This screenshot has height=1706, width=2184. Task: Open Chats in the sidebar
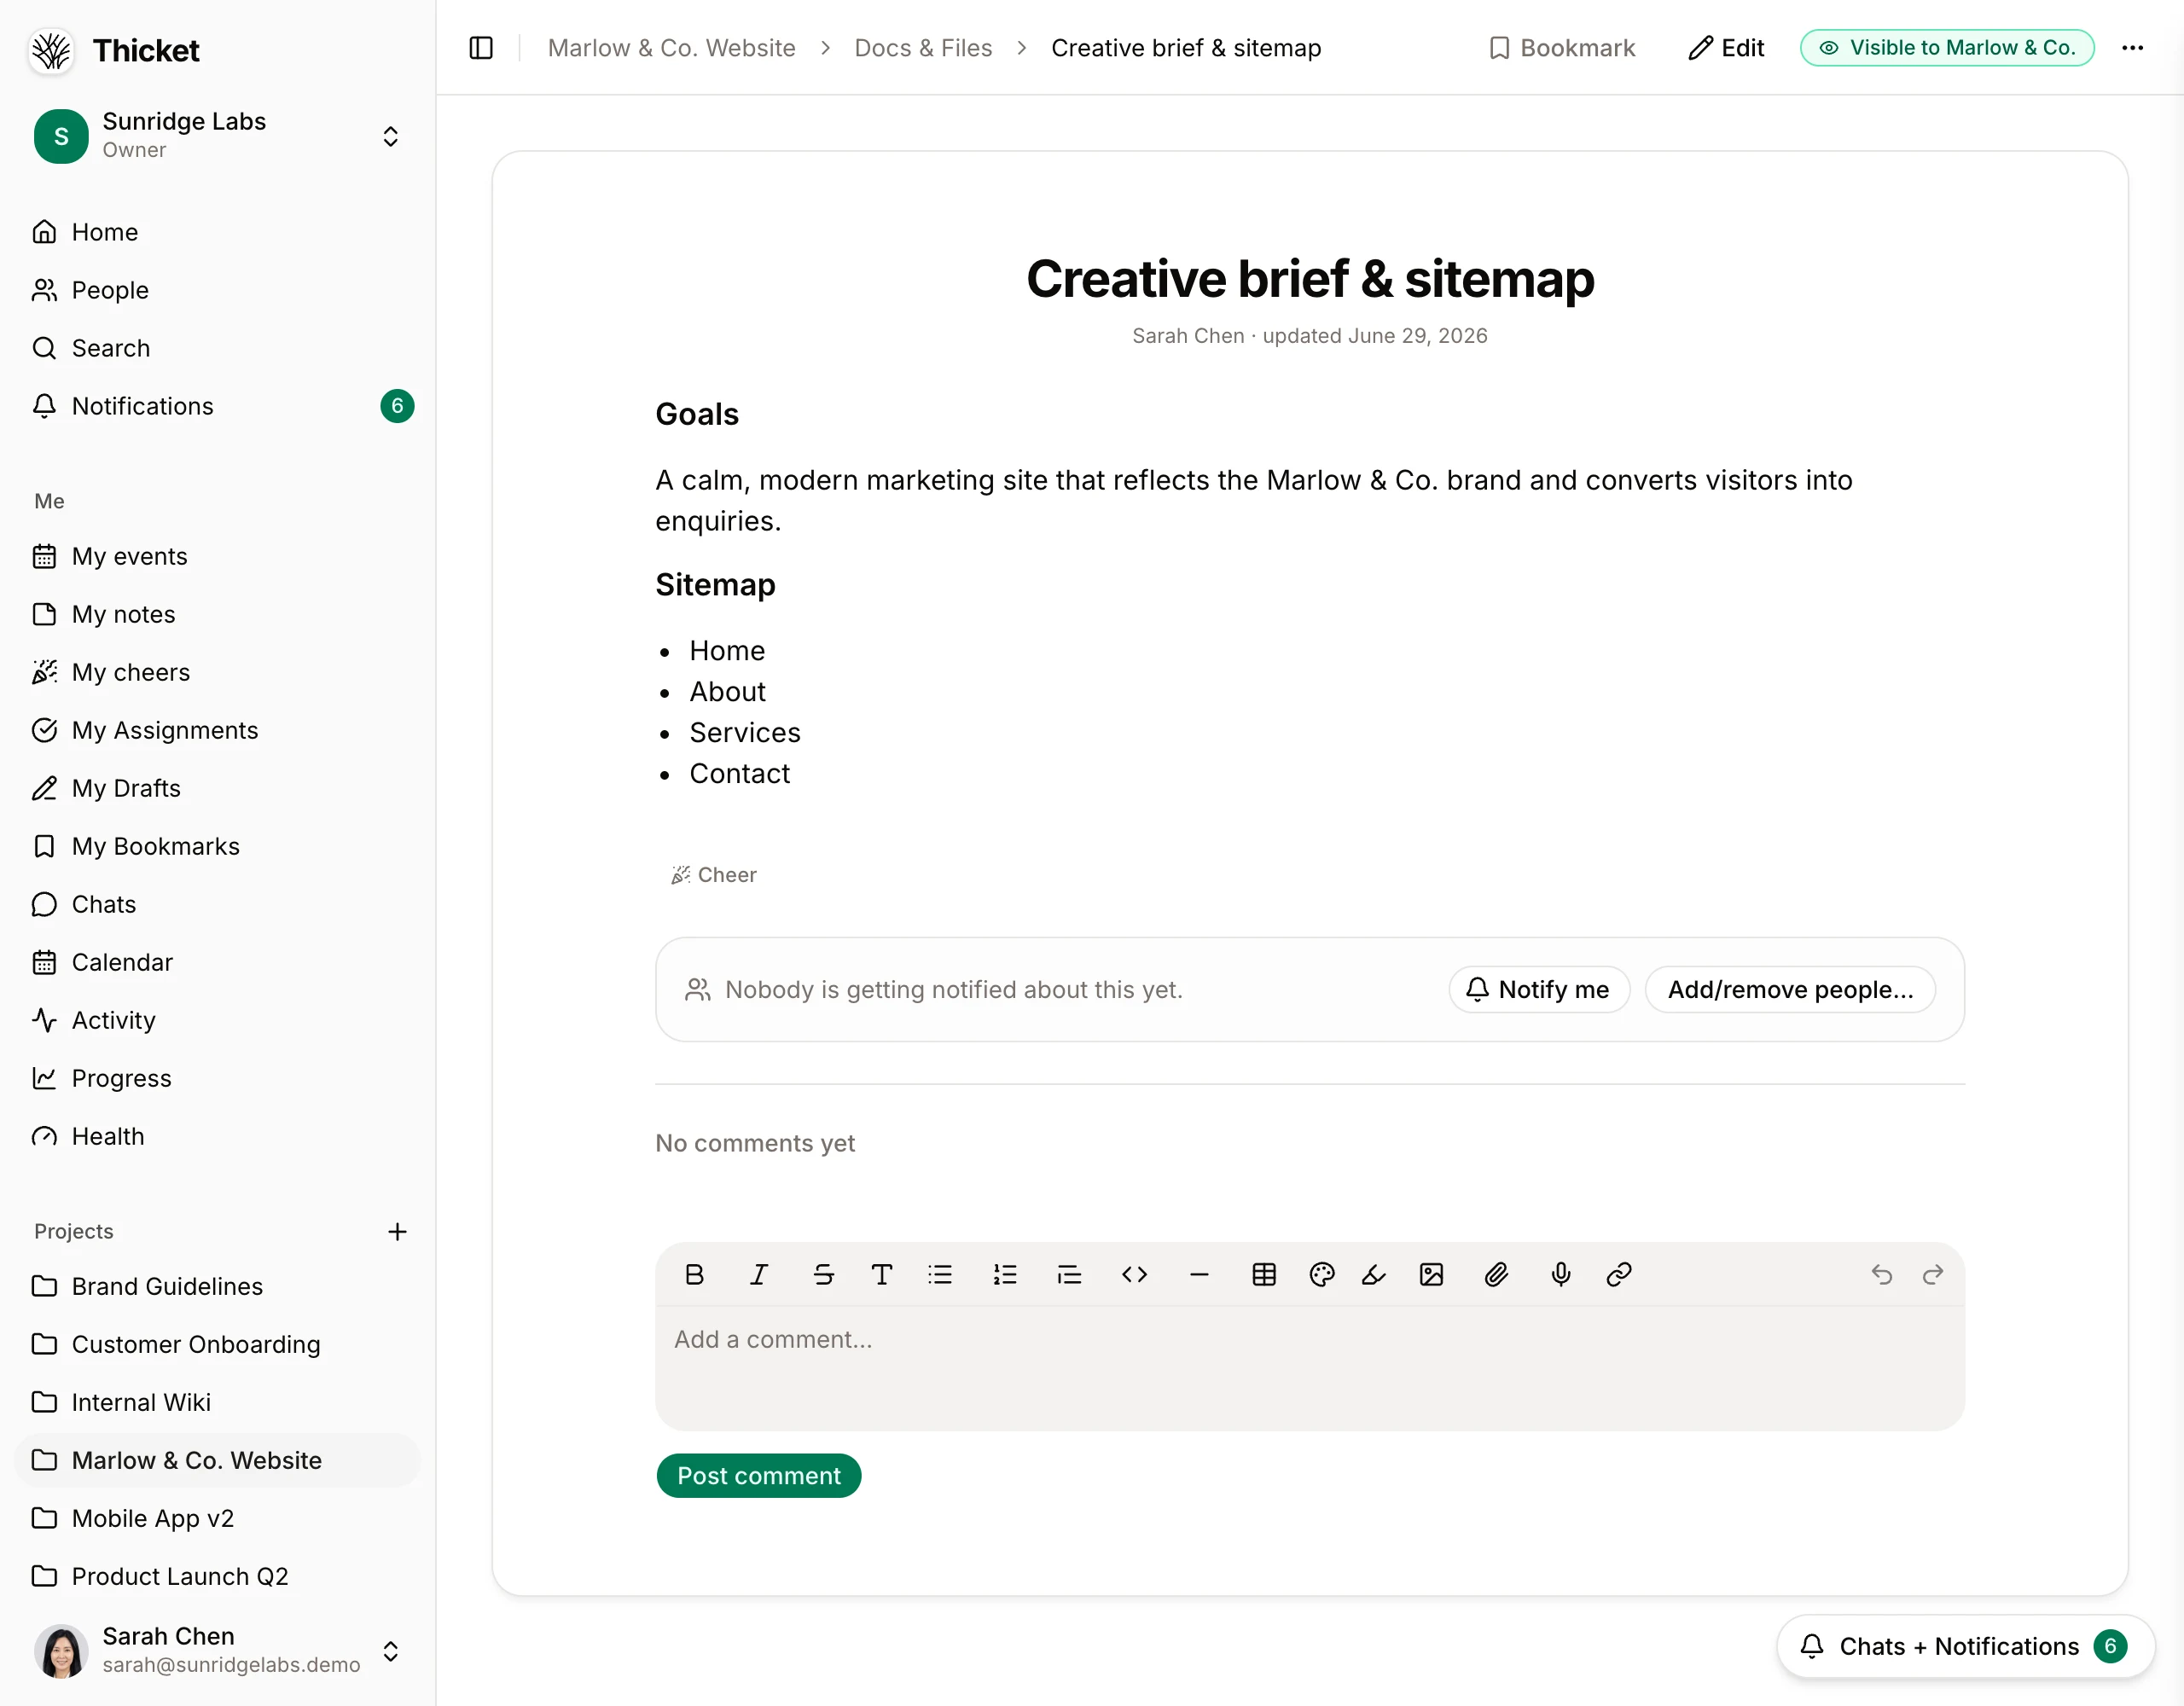(x=217, y=904)
